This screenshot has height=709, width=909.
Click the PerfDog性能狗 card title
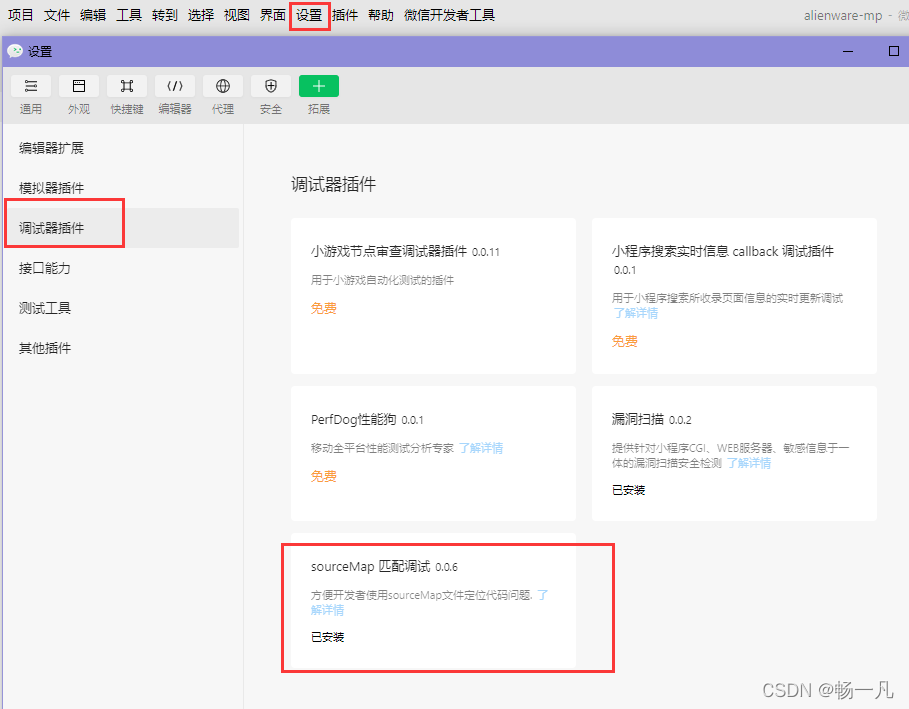pos(354,419)
